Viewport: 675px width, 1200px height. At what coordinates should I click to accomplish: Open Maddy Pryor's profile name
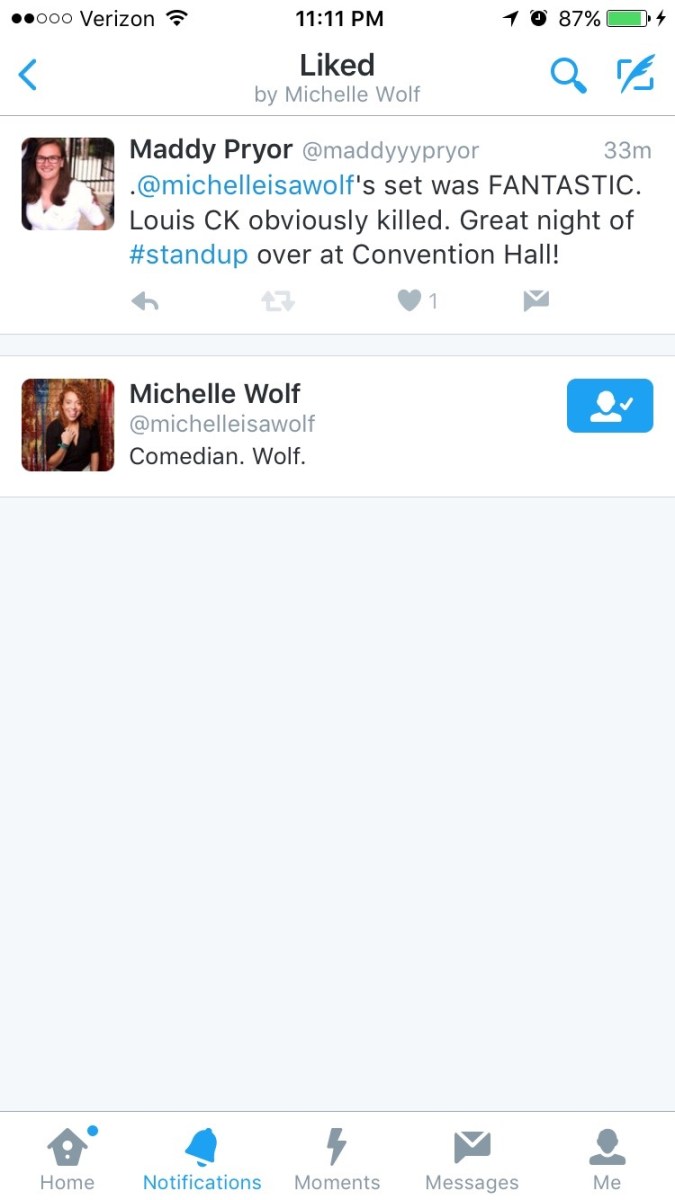click(211, 150)
